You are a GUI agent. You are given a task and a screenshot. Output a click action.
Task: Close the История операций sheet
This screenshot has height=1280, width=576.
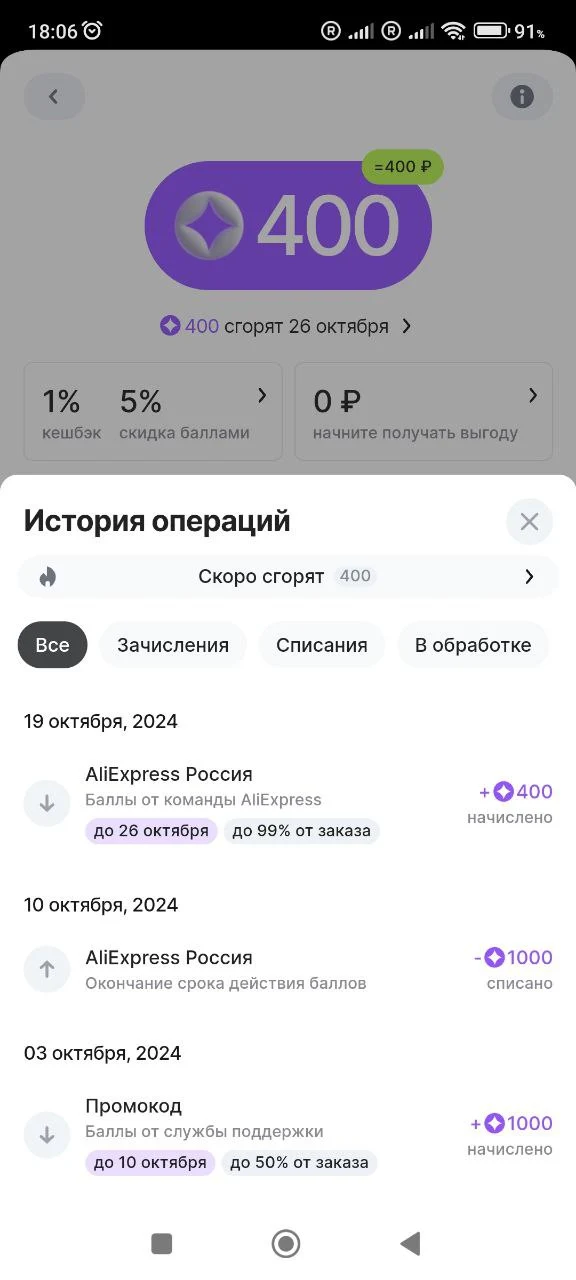529,521
